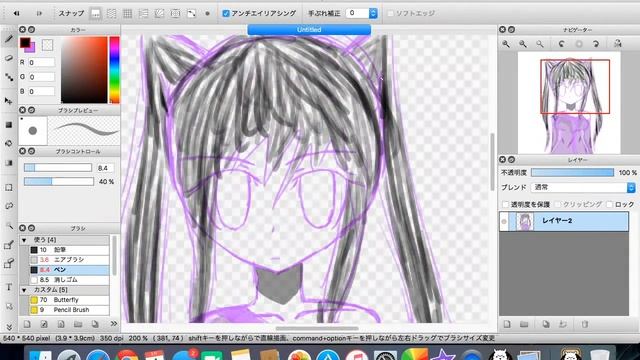Toggle the anti-aliasing checkbox
Viewport: 640px width, 360px height.
[x=226, y=13]
